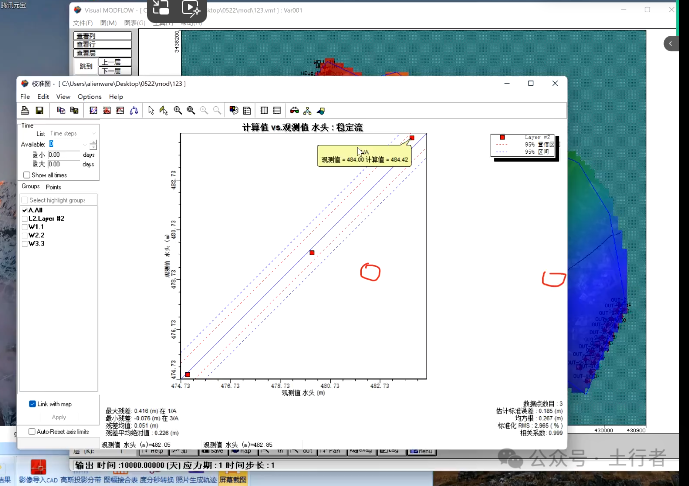Click the zoom out magnifier icon
Image resolution: width=689 pixels, height=486 pixels.
(191, 110)
